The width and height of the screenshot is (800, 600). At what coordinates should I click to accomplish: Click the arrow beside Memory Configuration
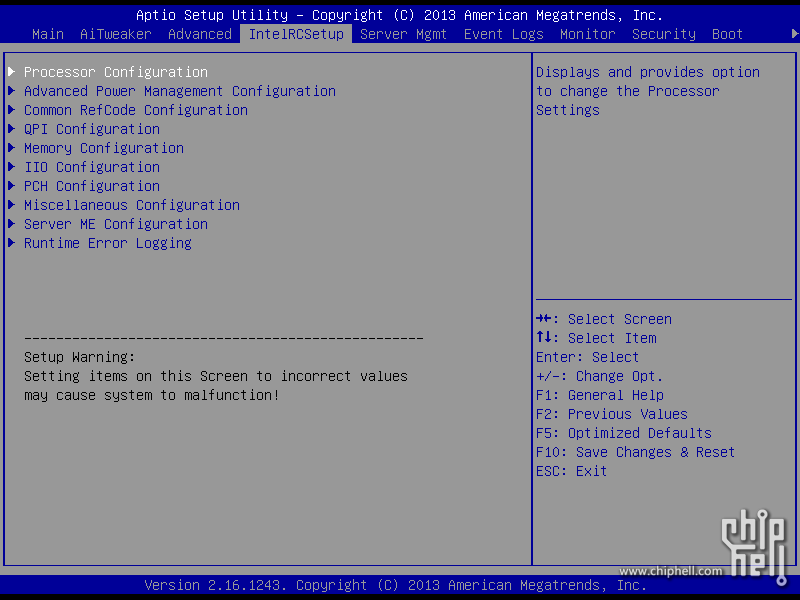point(12,147)
